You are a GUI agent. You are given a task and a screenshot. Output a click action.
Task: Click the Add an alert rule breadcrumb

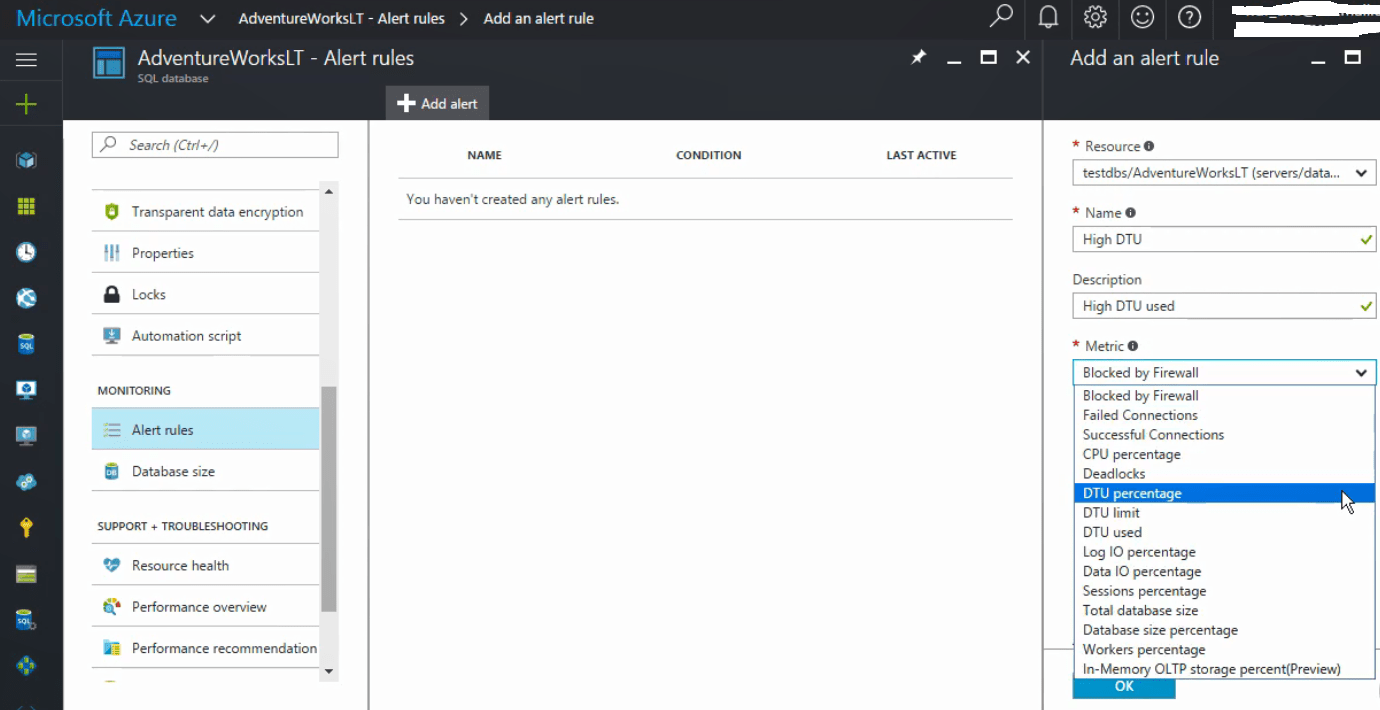point(538,18)
